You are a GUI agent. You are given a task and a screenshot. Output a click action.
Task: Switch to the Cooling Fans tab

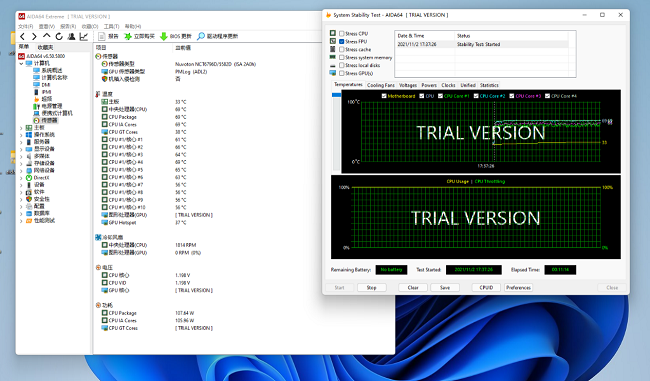click(x=381, y=85)
